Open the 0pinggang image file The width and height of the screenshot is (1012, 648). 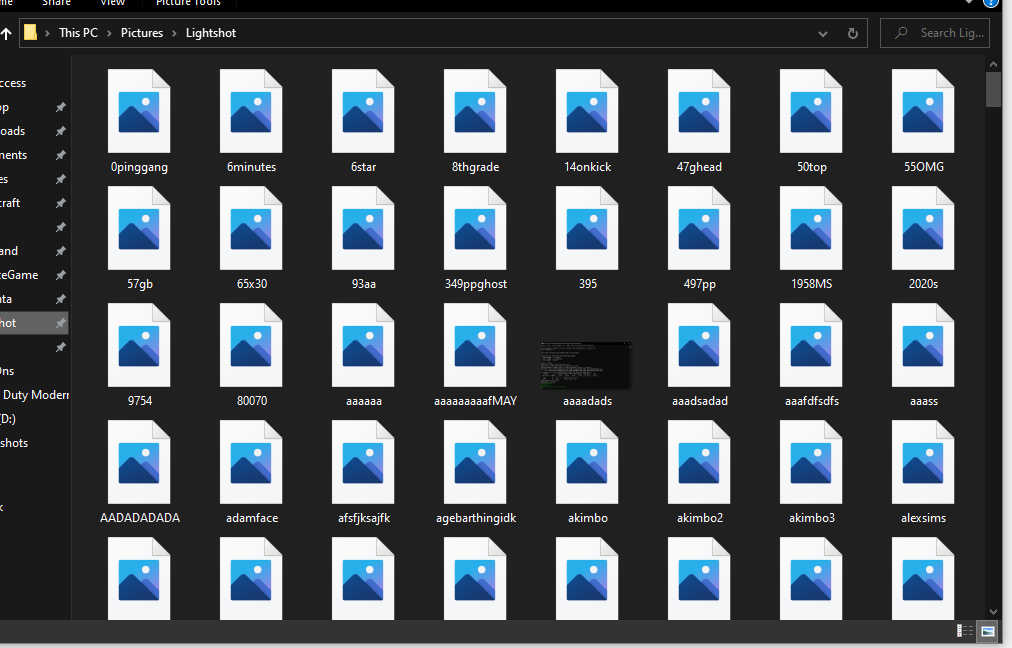click(x=139, y=111)
